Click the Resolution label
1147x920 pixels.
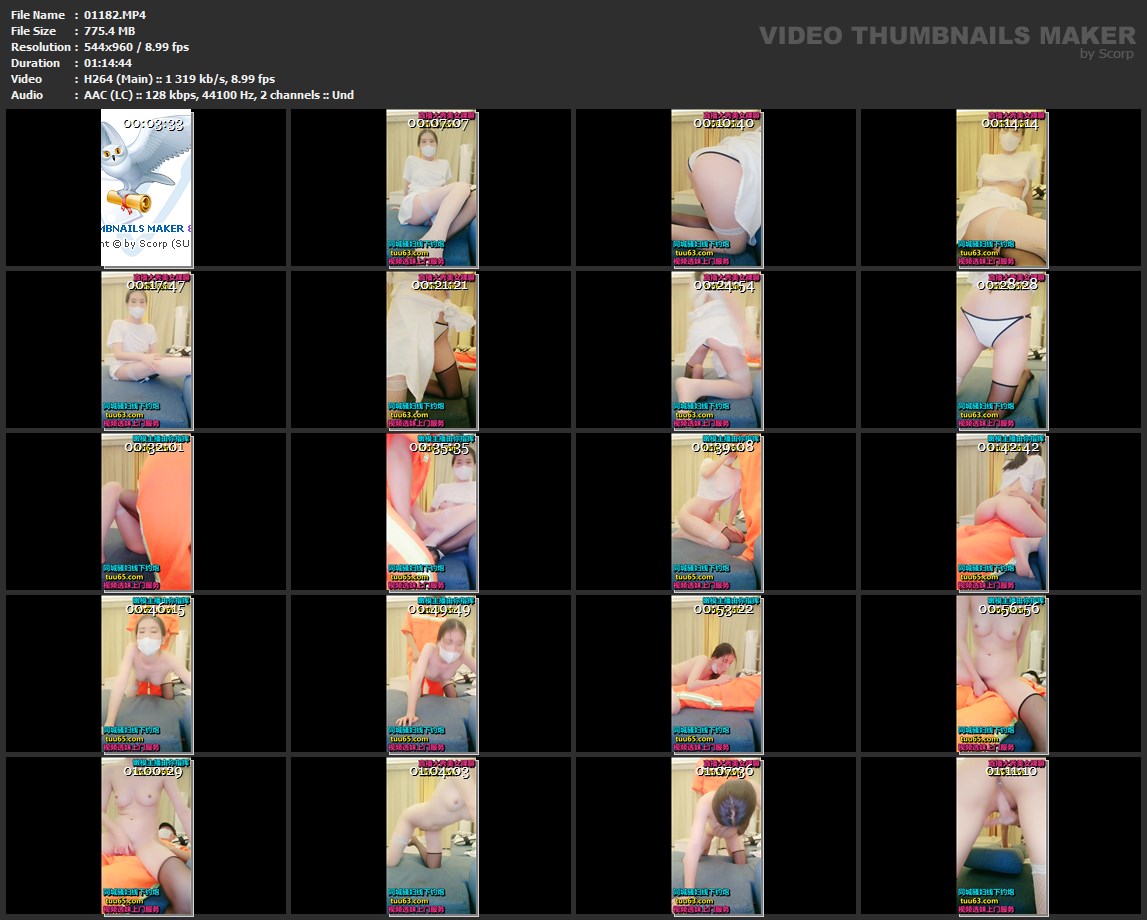[x=41, y=47]
